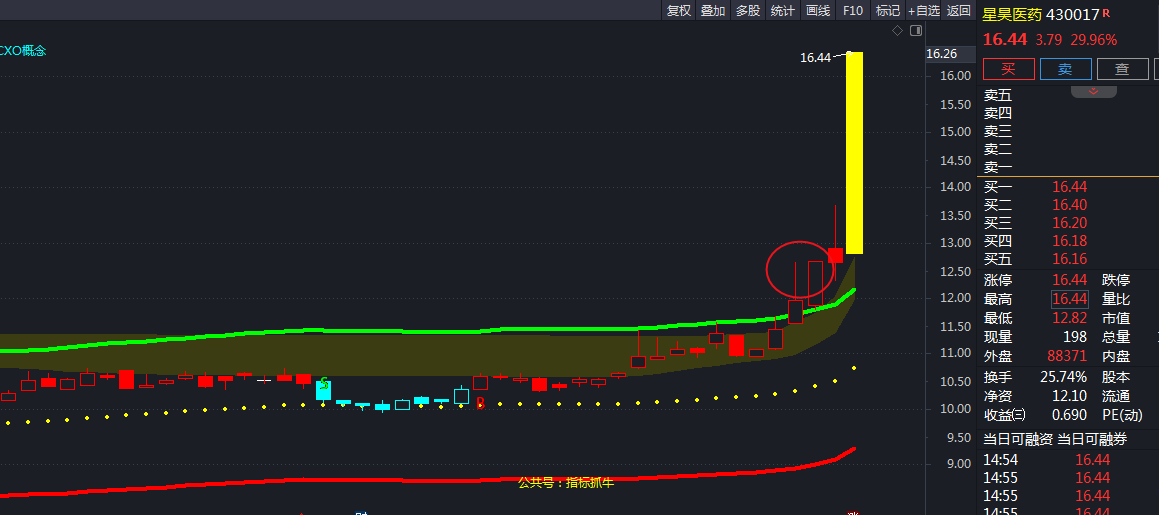1159x515 pixels.
Task: Open F10 company information
Action: [852, 11]
